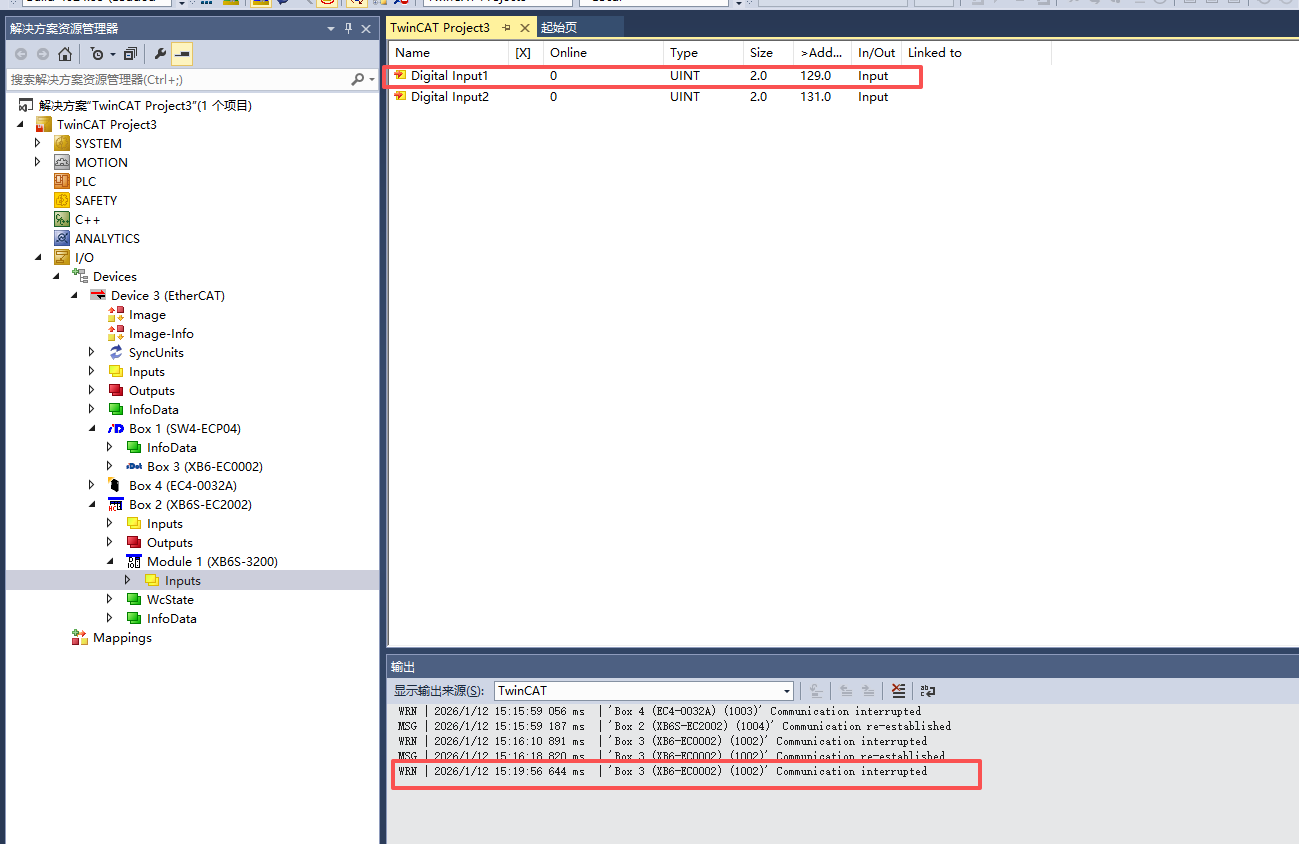This screenshot has height=844, width=1299.
Task: Toggle the highlighted preview-selected-items button
Action: pyautogui.click(x=182, y=54)
